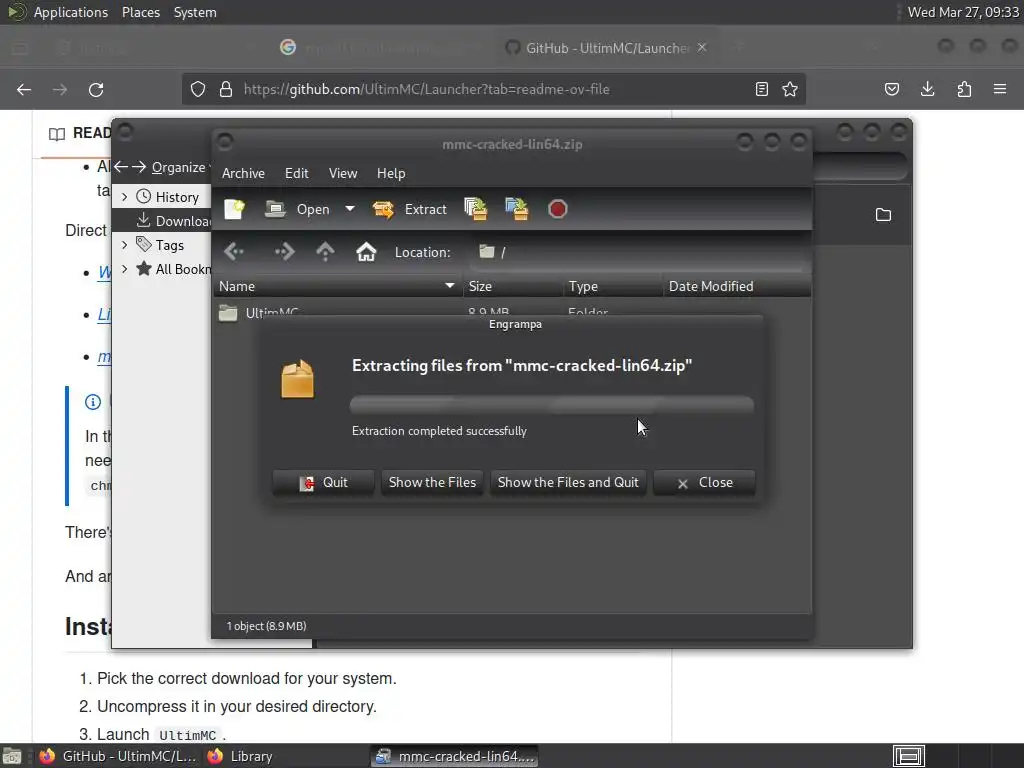This screenshot has height=768, width=1024.
Task: Bookmark this page with the star icon
Action: [790, 89]
